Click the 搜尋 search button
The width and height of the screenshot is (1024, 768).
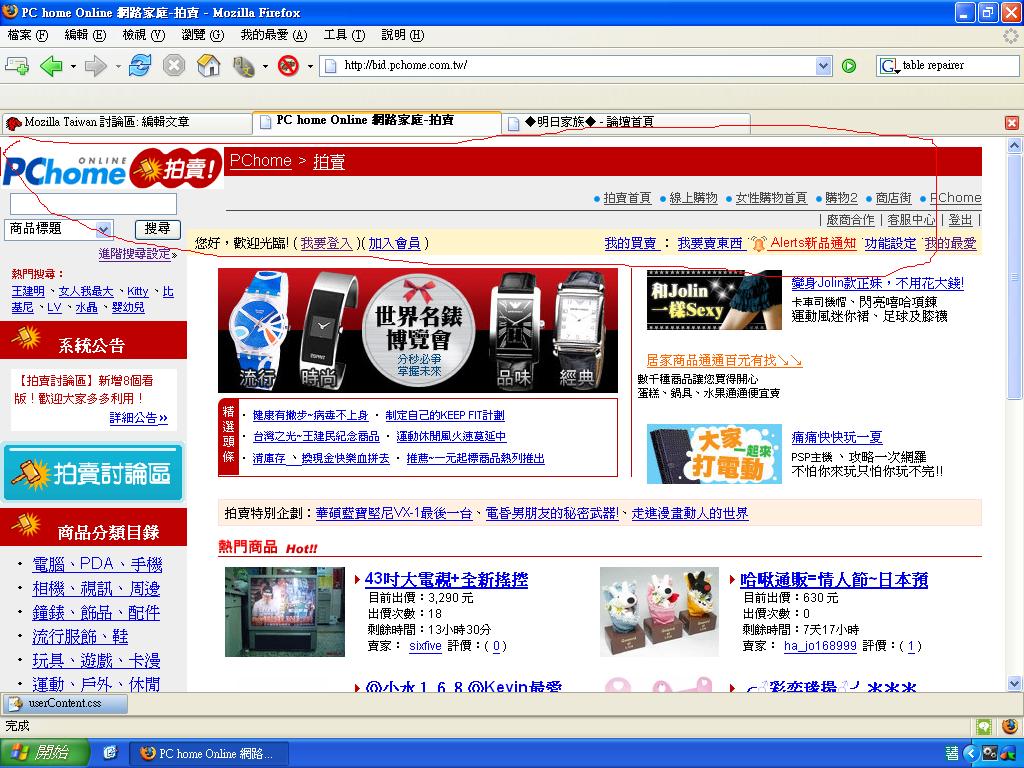157,229
